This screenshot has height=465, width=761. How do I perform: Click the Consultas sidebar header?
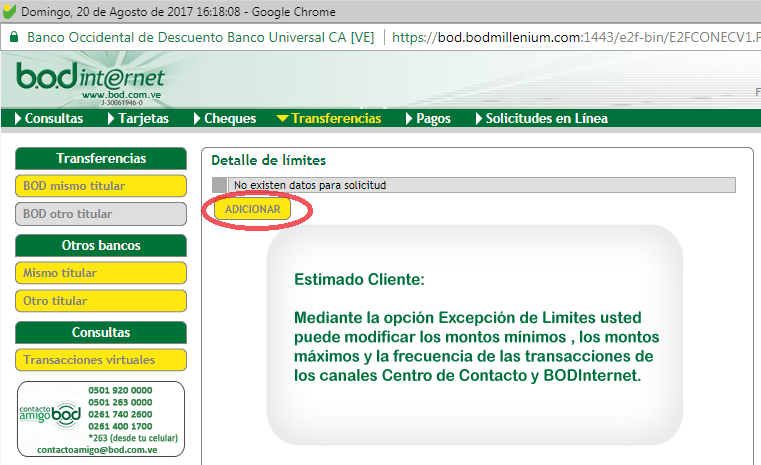(x=101, y=332)
